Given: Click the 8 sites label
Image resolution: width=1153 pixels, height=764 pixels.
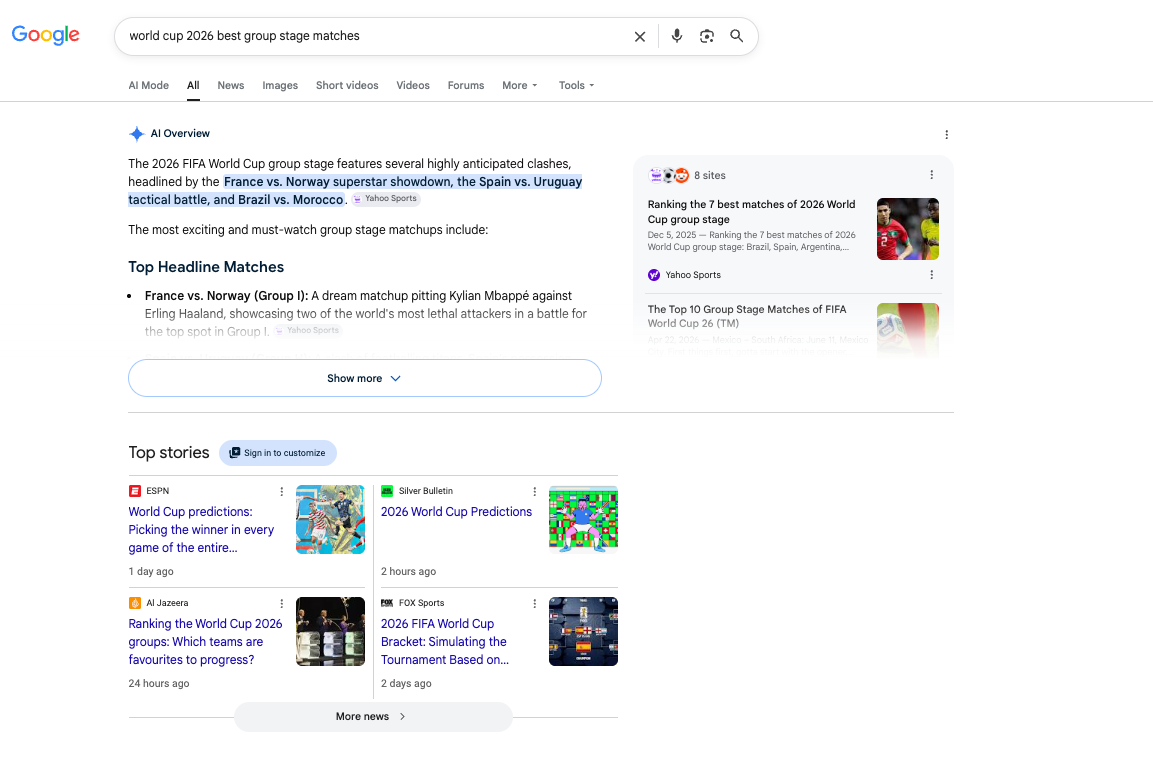Looking at the screenshot, I should pos(710,176).
